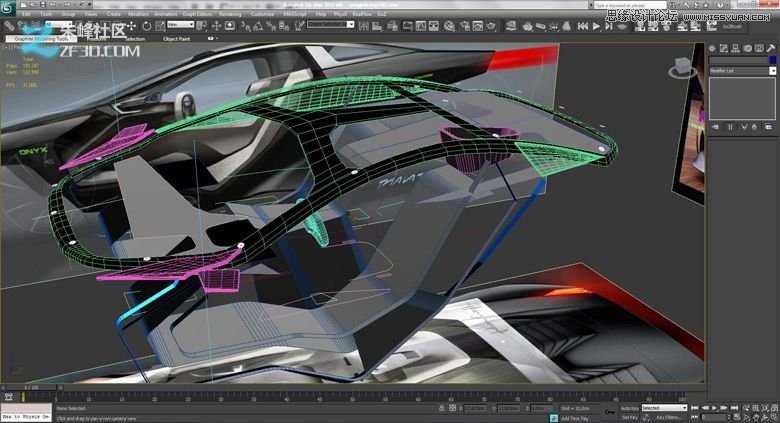Toggle Show End Result in modifier stack
Image resolution: width=780 pixels, height=423 pixels.
click(x=728, y=127)
